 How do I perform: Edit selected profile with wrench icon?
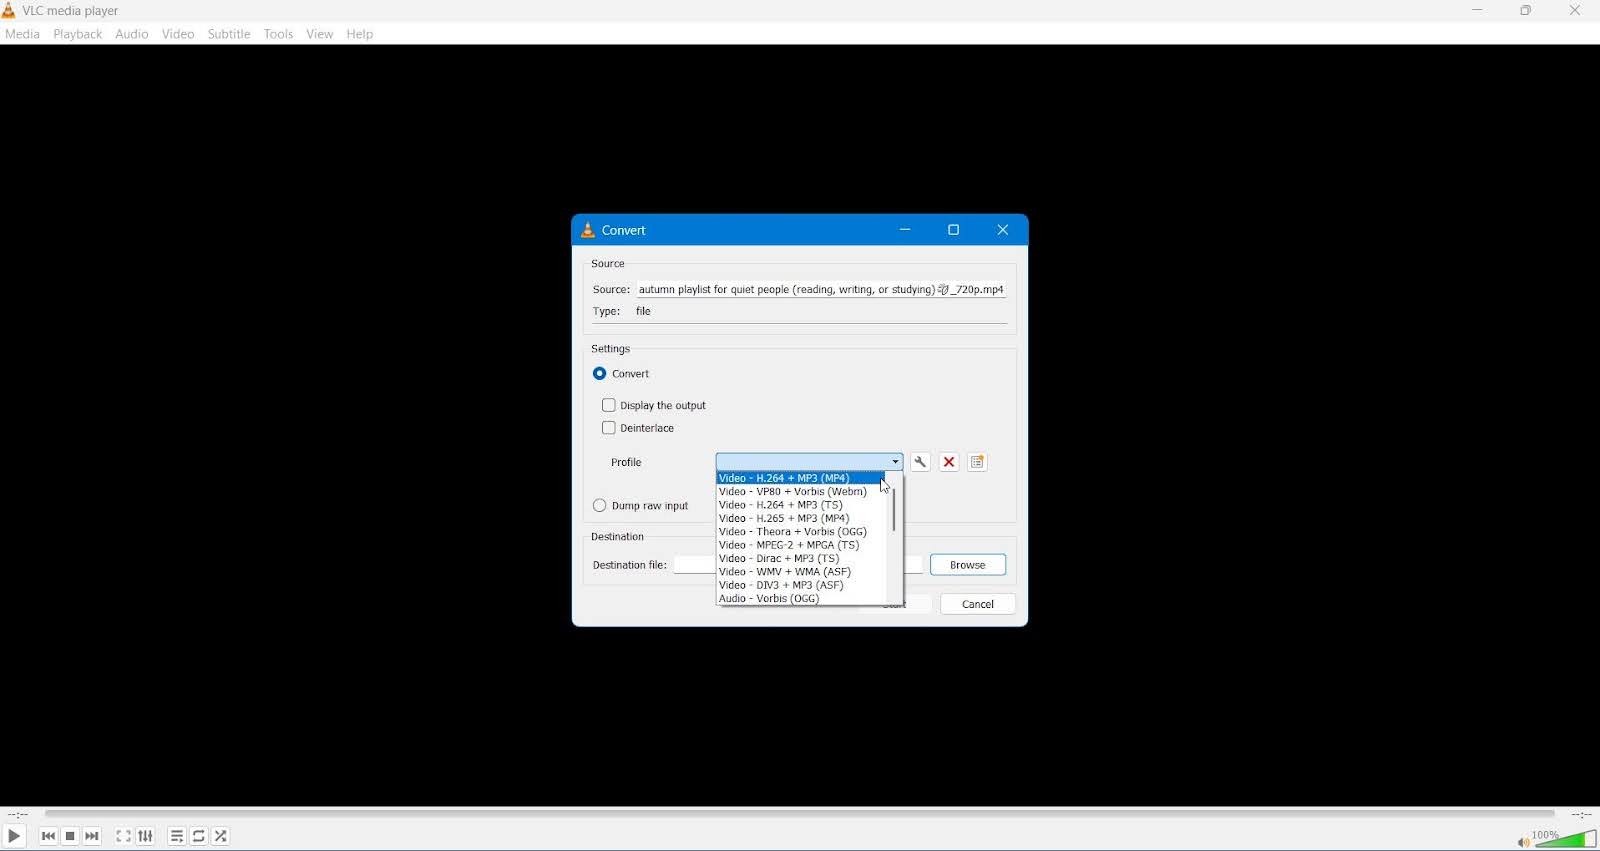coord(921,463)
